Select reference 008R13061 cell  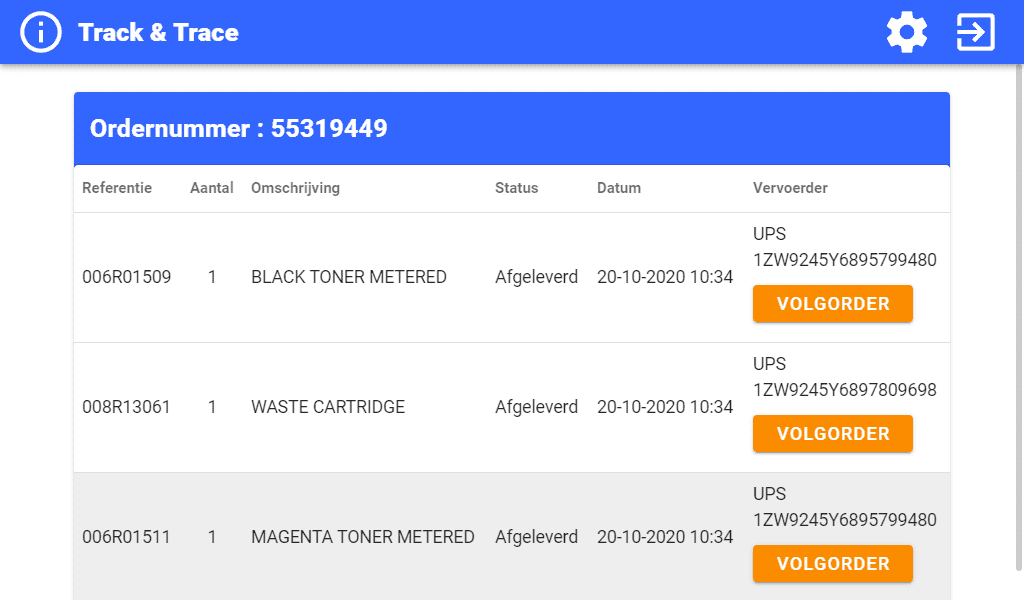pyautogui.click(x=126, y=407)
